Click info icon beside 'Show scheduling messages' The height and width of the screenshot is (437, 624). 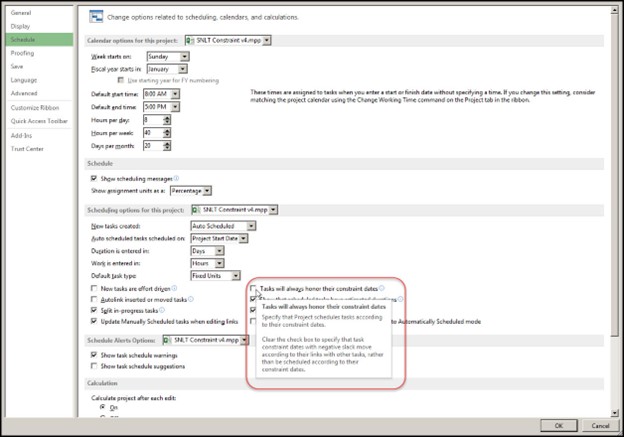pyautogui.click(x=175, y=178)
